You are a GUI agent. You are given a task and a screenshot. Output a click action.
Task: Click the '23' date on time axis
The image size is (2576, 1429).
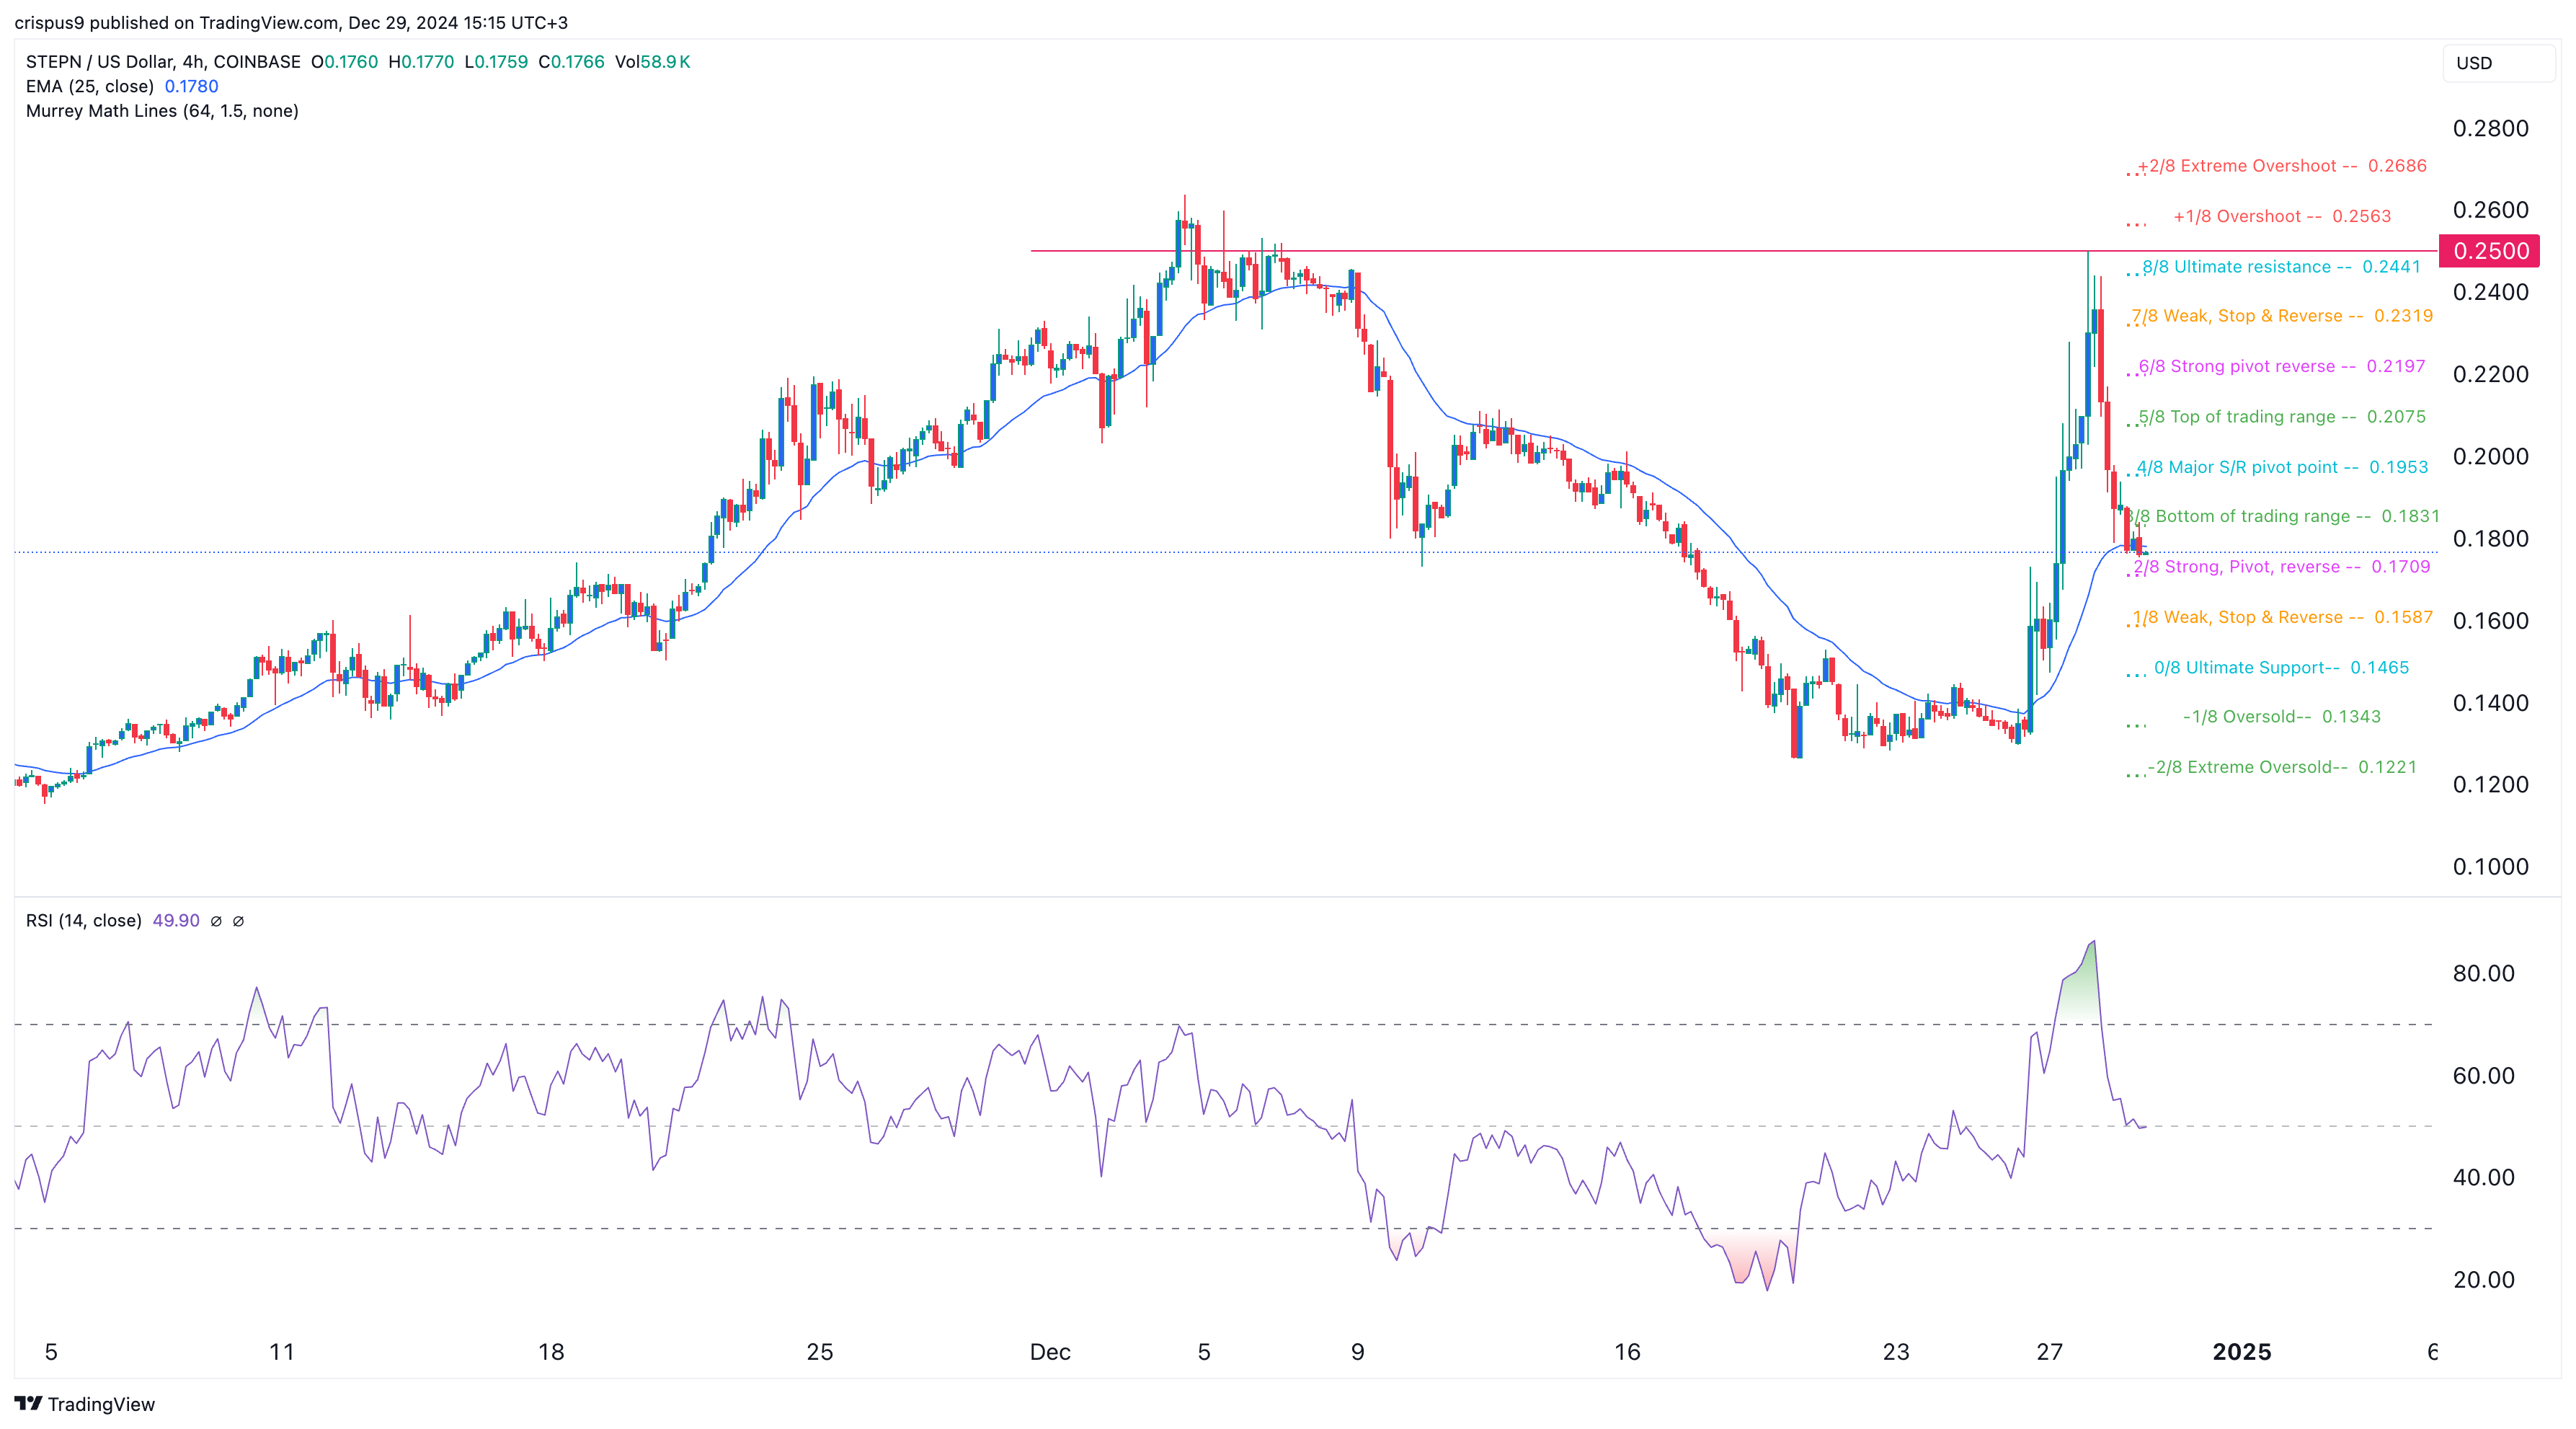click(x=1895, y=1352)
